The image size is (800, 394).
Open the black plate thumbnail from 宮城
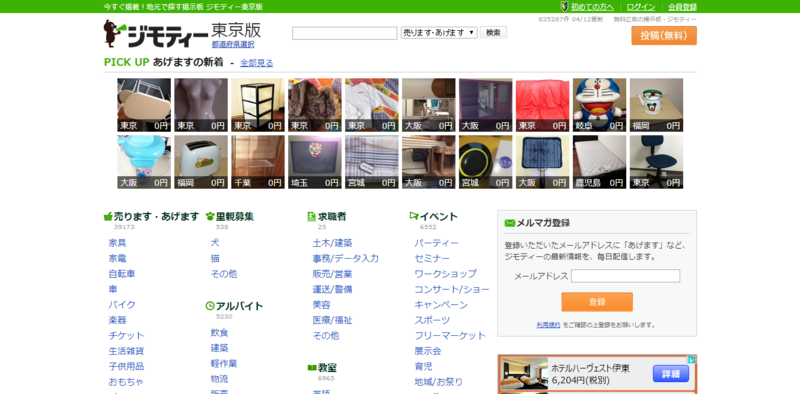tap(486, 162)
